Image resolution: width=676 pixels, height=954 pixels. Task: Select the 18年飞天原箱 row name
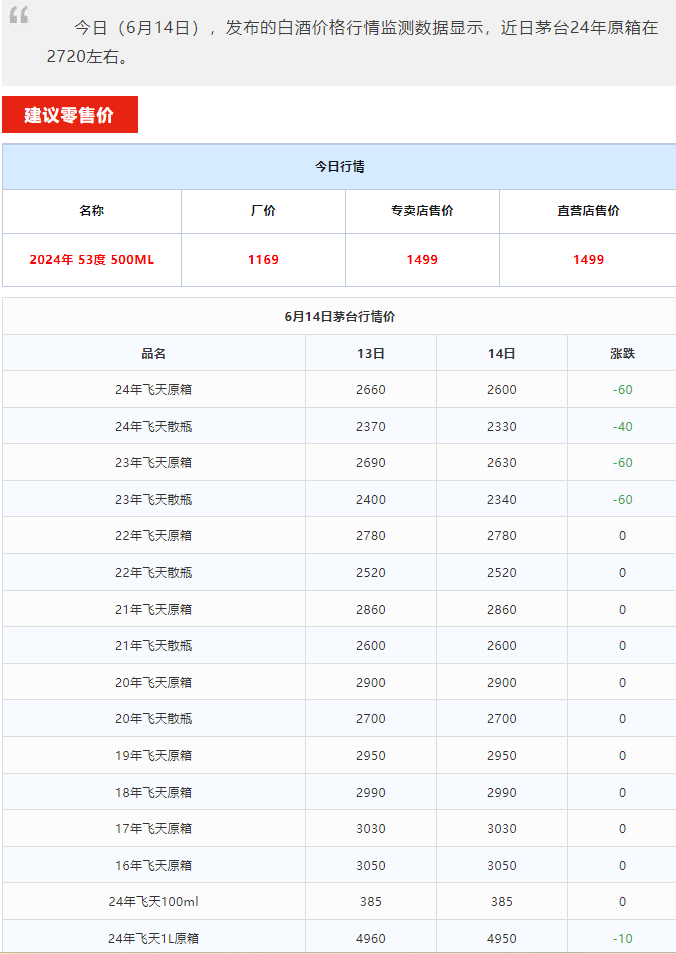(153, 792)
